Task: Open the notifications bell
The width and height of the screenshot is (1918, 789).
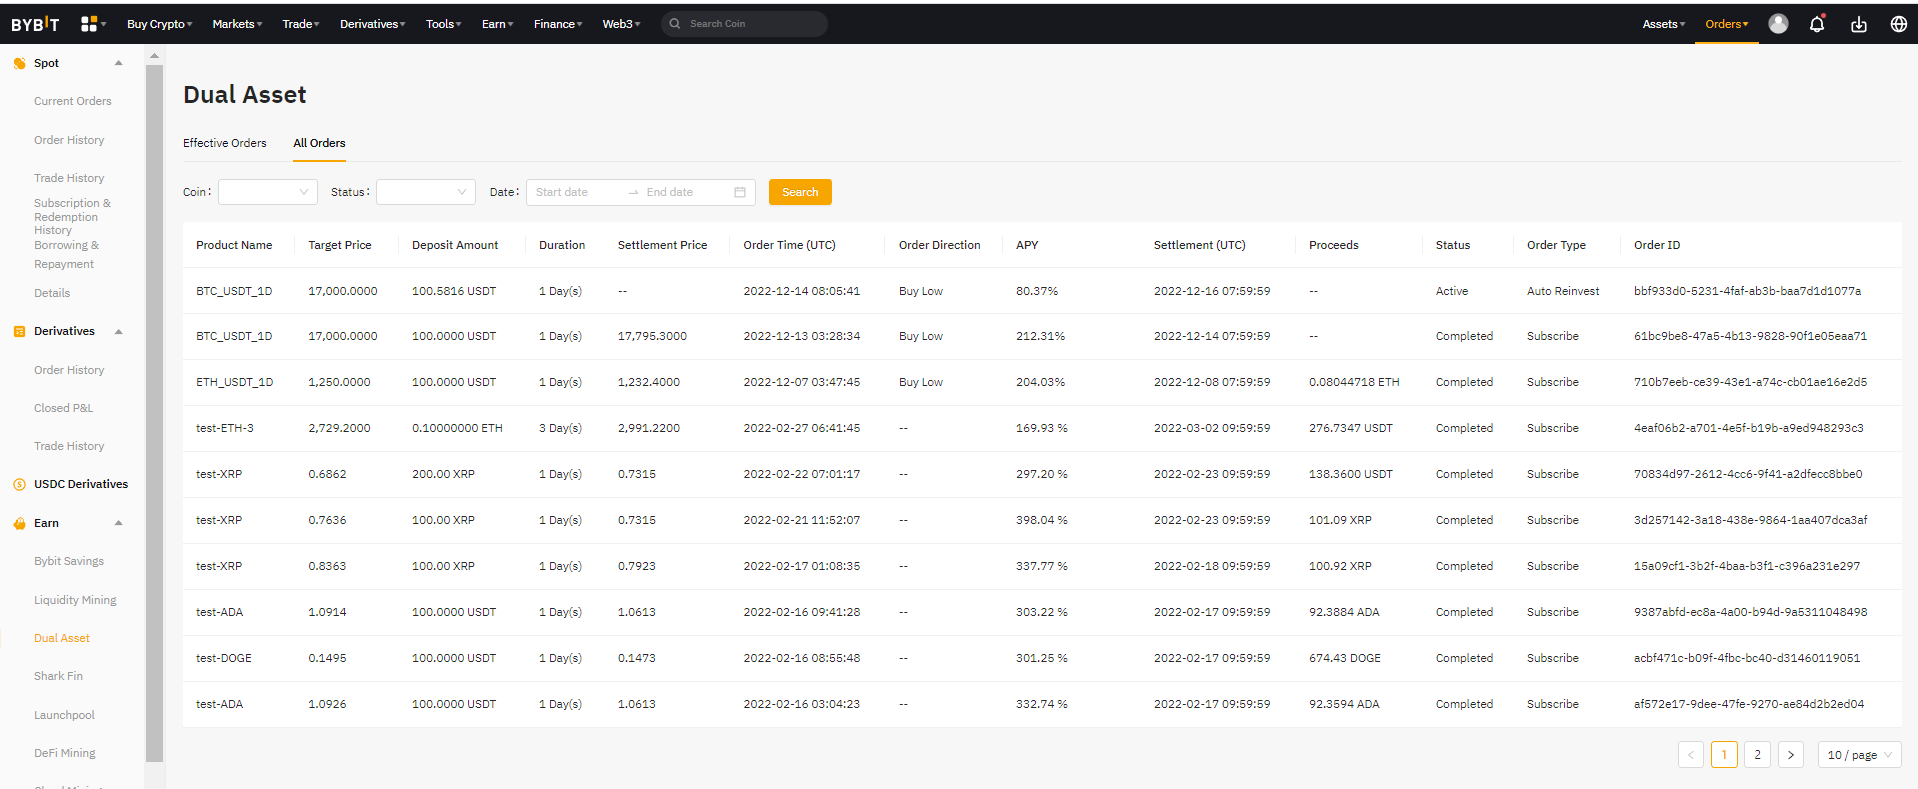Action: coord(1817,24)
